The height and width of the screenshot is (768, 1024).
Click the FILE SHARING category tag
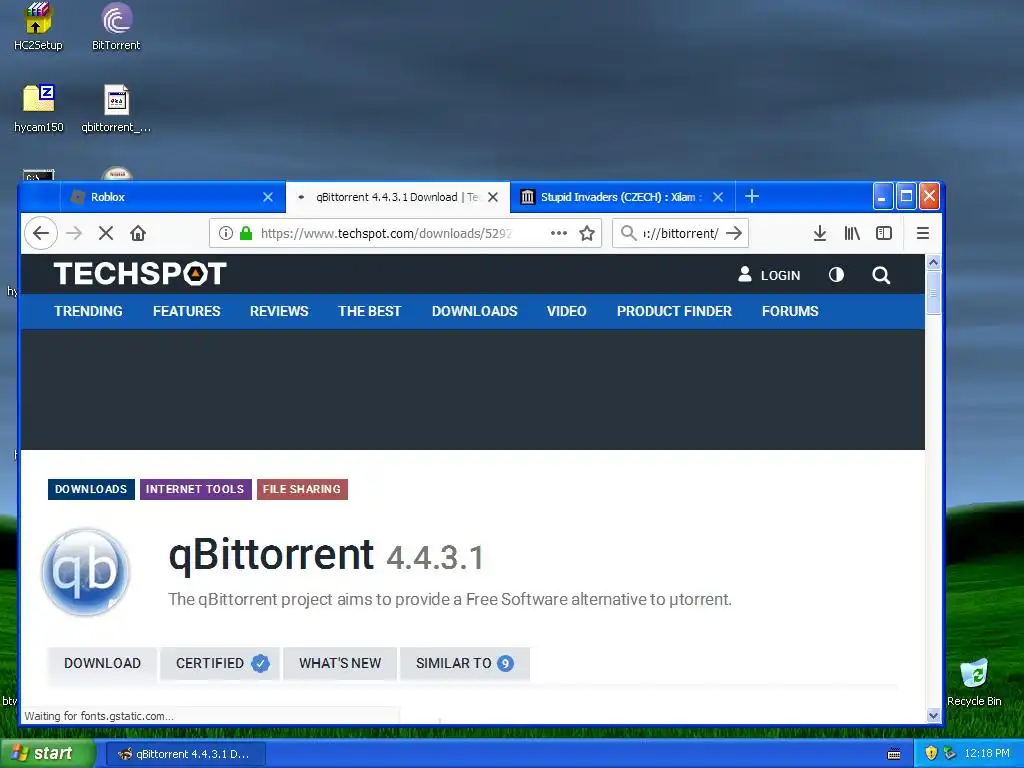click(x=302, y=489)
